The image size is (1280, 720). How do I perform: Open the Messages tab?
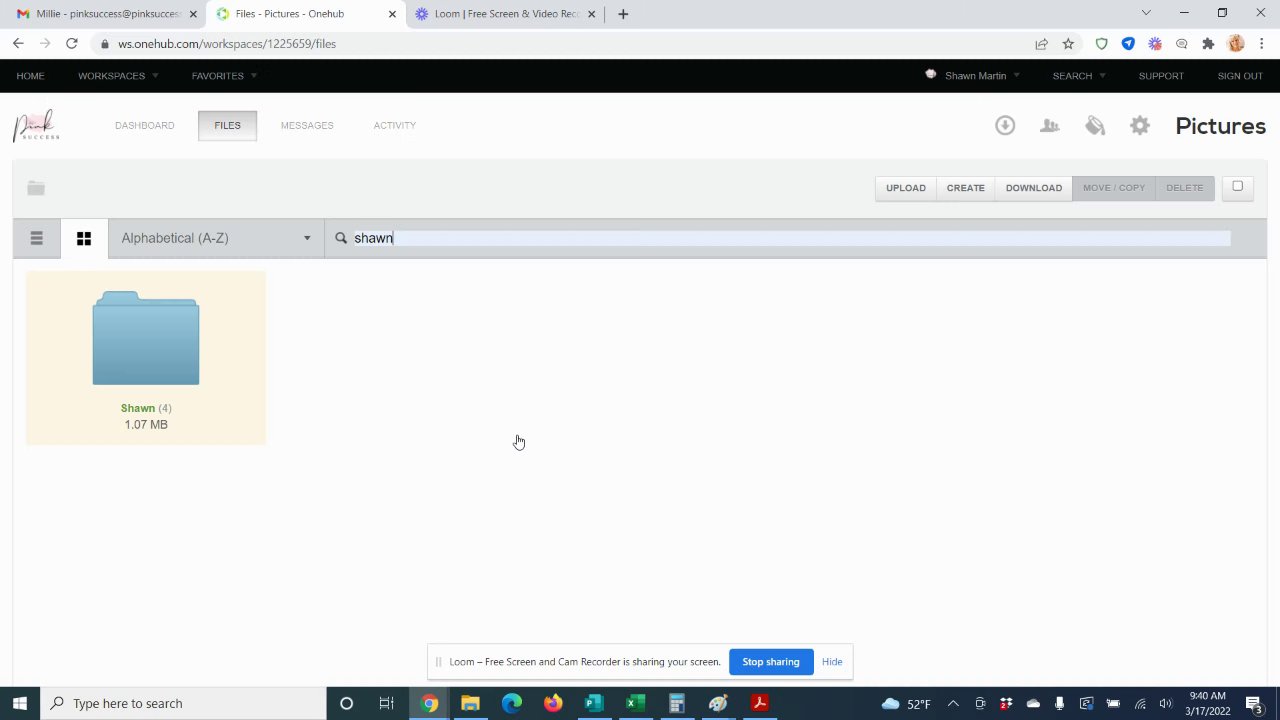point(307,125)
